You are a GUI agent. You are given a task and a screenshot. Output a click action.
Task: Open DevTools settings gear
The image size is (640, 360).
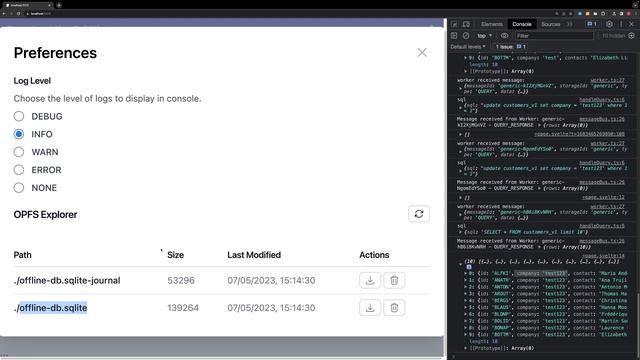[x=609, y=24]
